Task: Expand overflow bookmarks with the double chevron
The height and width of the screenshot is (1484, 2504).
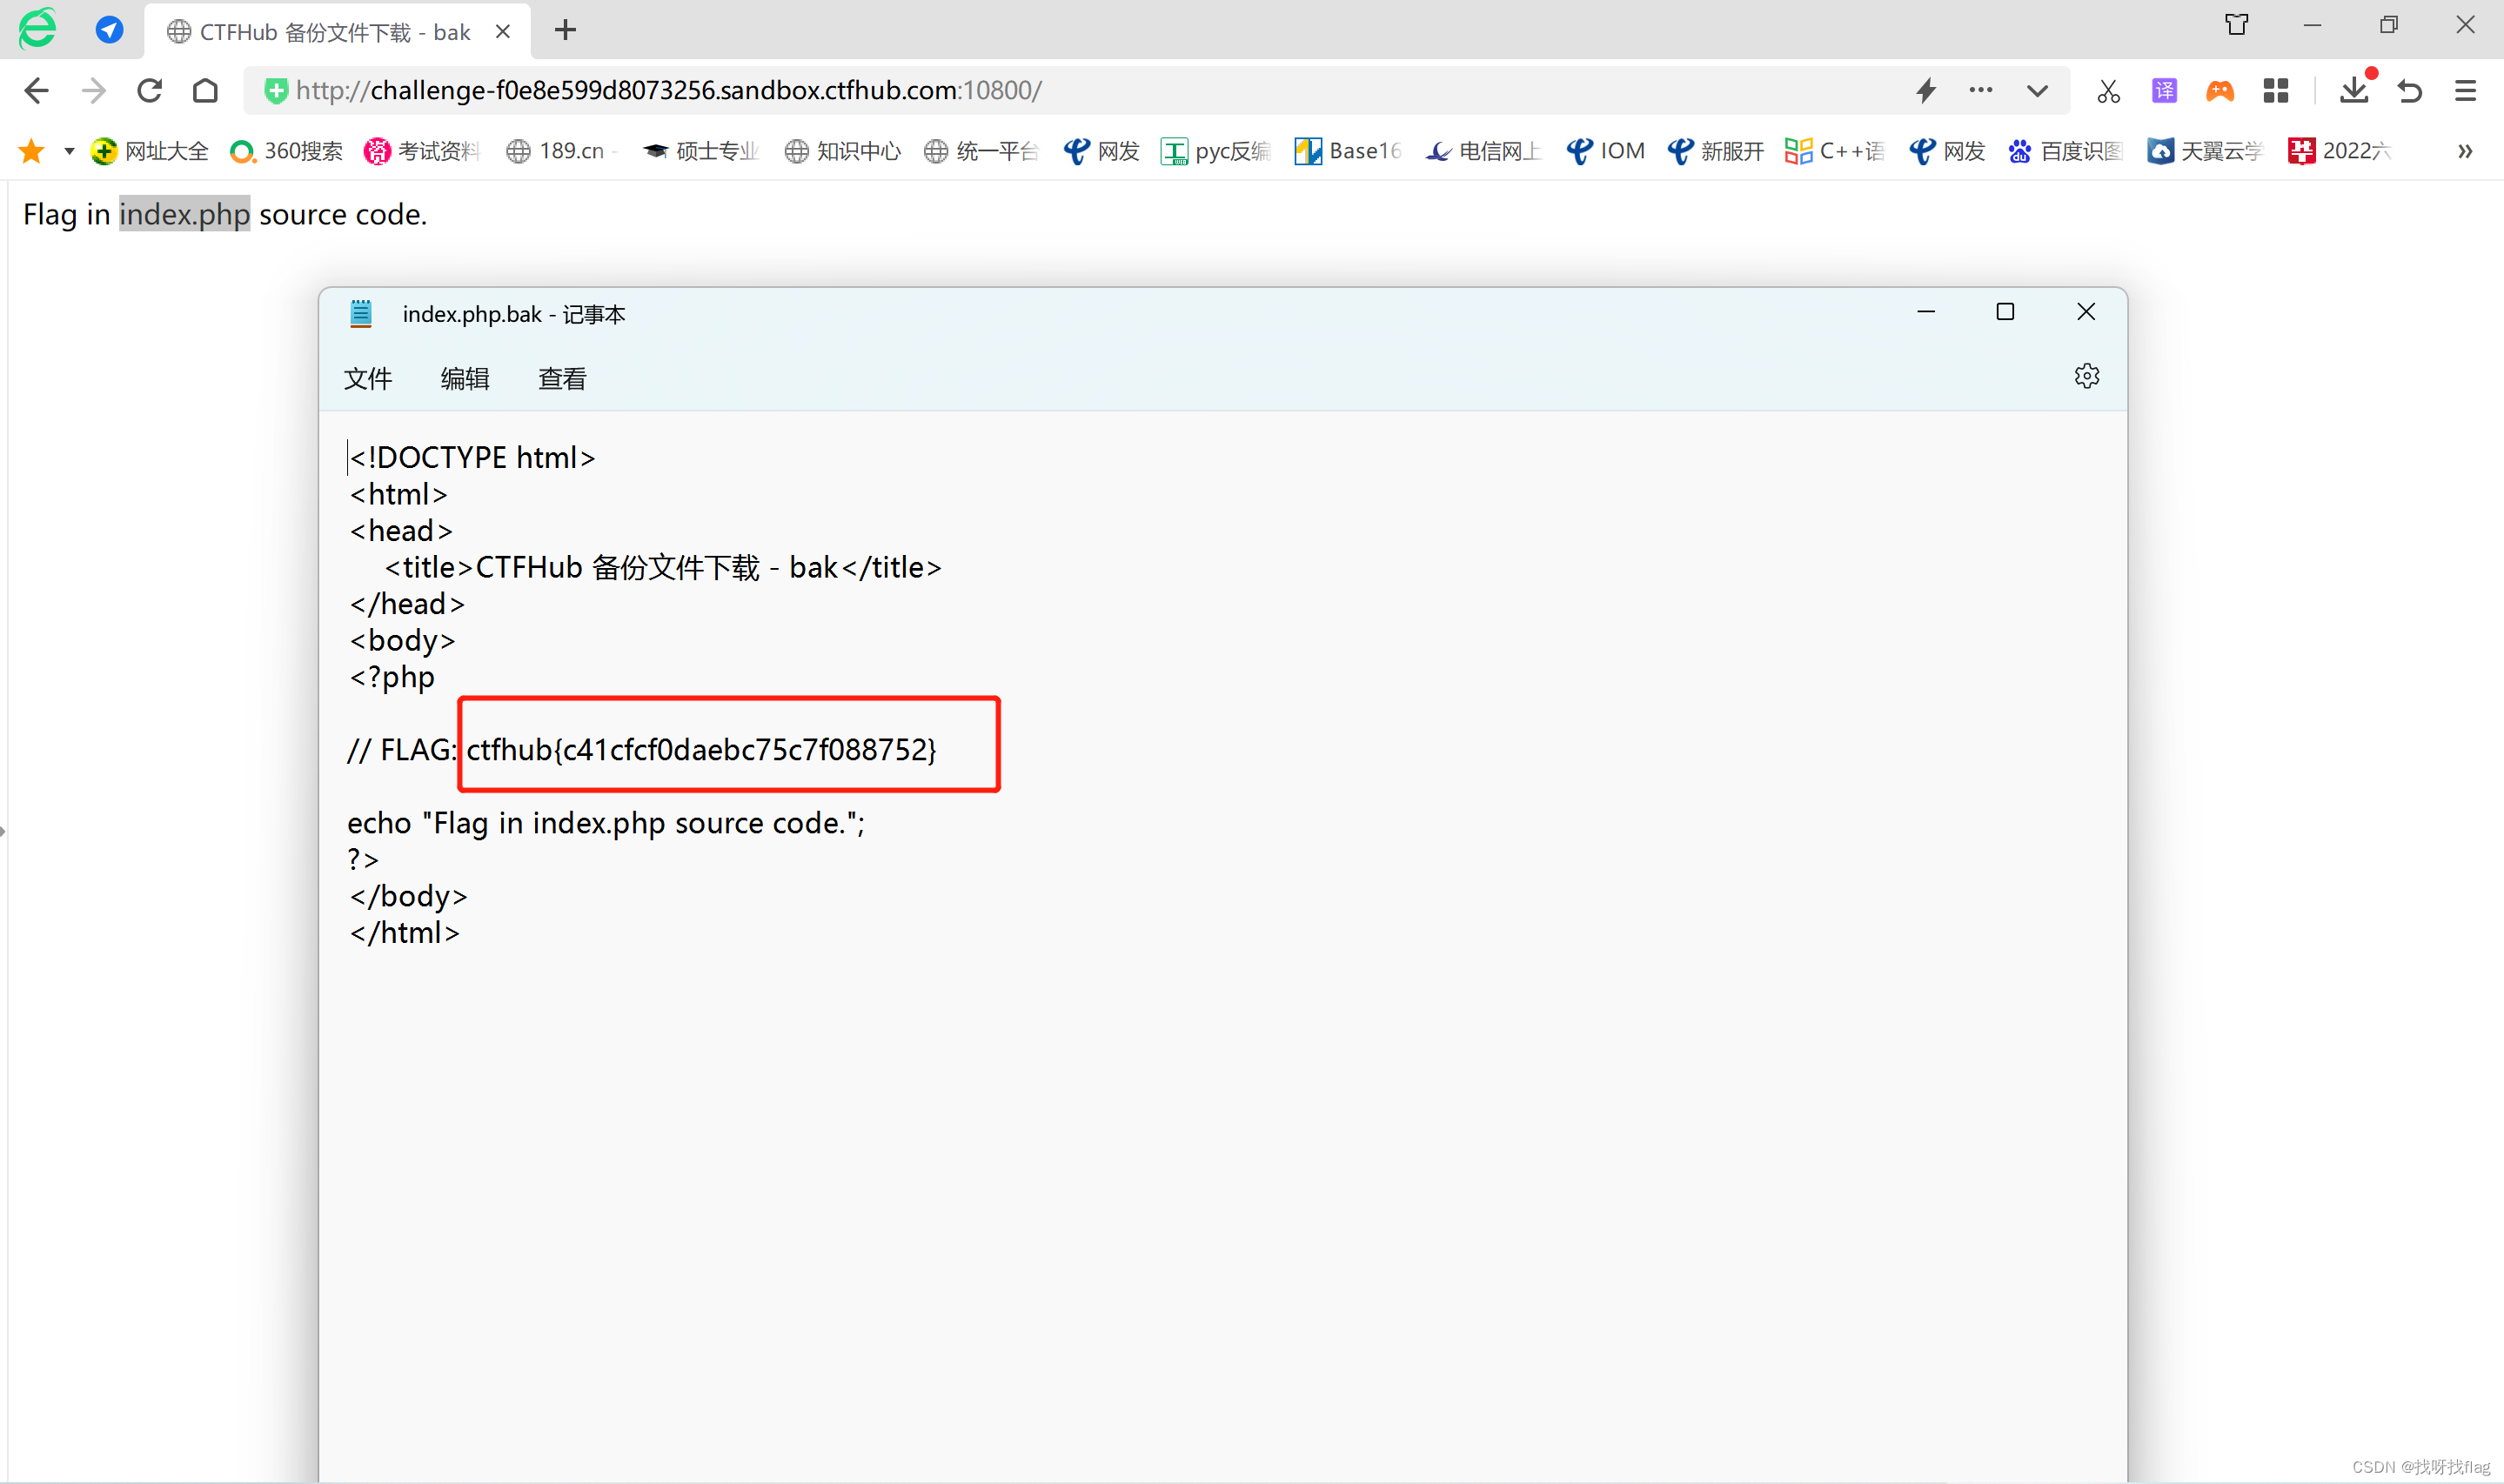Action: tap(2464, 151)
